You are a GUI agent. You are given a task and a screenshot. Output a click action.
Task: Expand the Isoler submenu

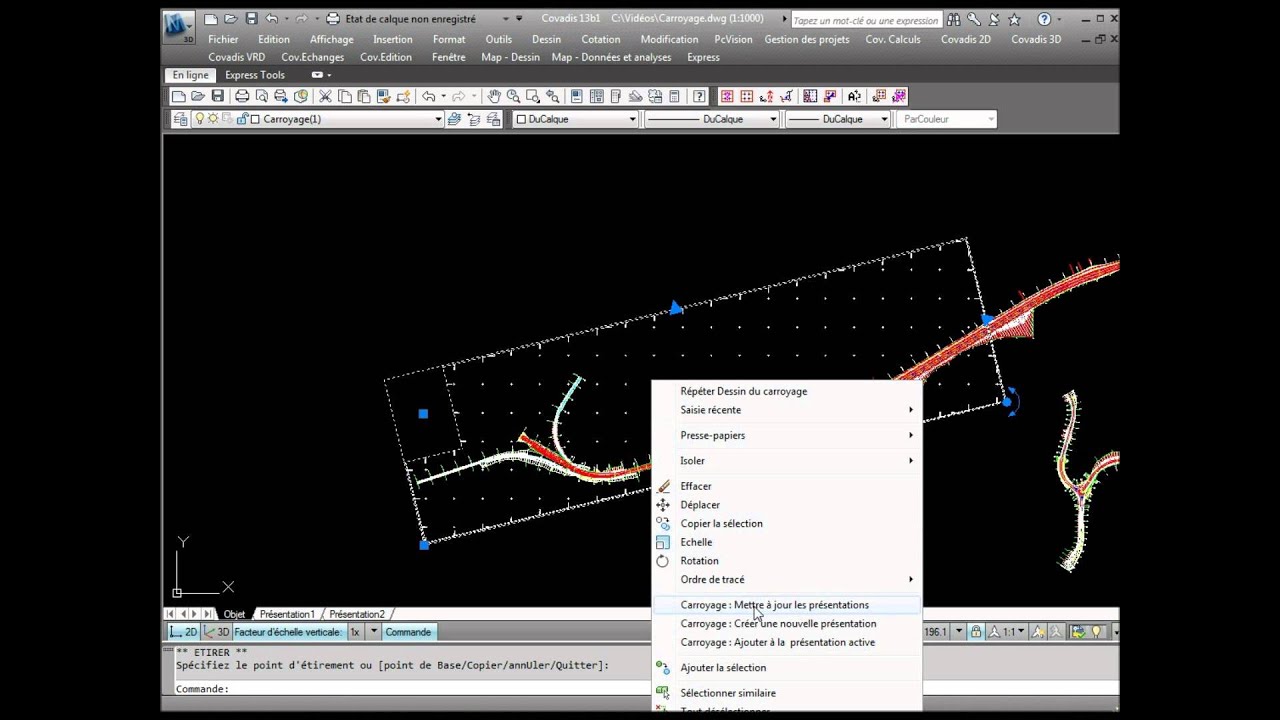click(x=786, y=461)
